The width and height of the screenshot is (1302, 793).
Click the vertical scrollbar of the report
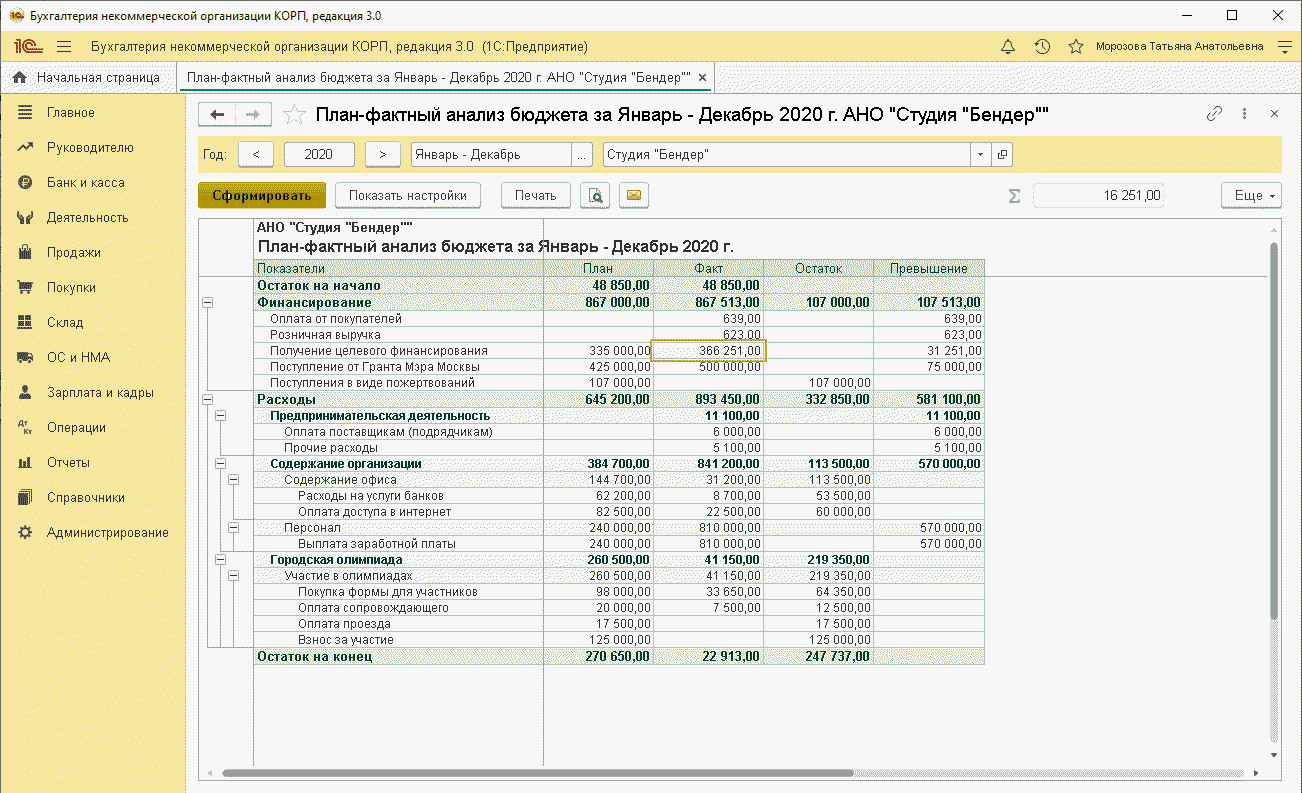click(x=1274, y=430)
